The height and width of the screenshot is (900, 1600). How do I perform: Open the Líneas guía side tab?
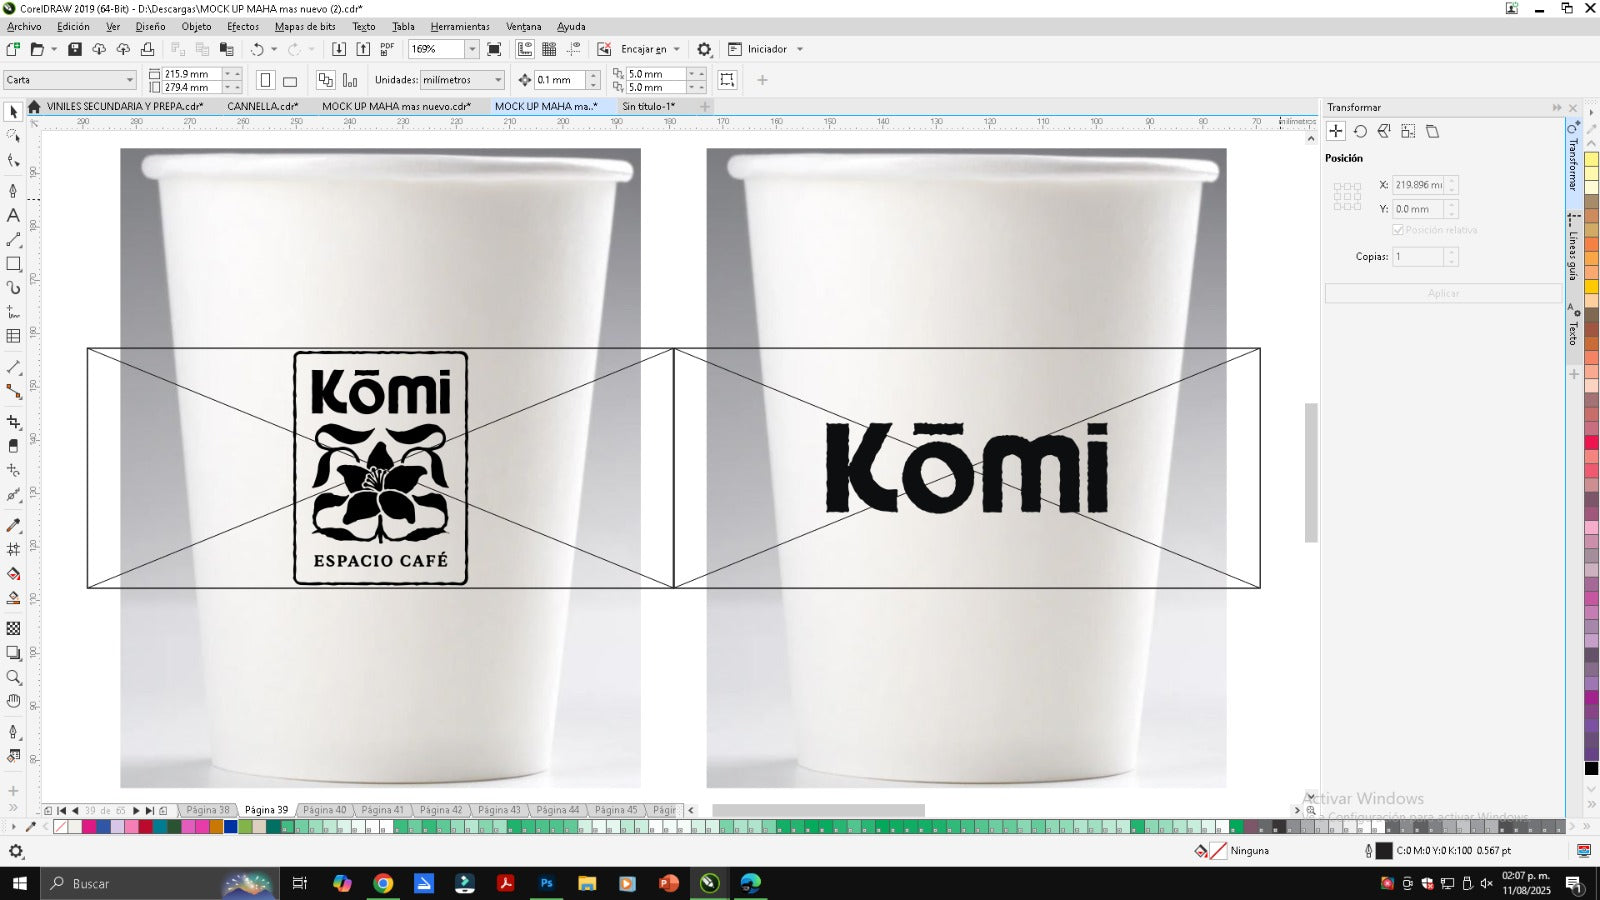[x=1573, y=247]
